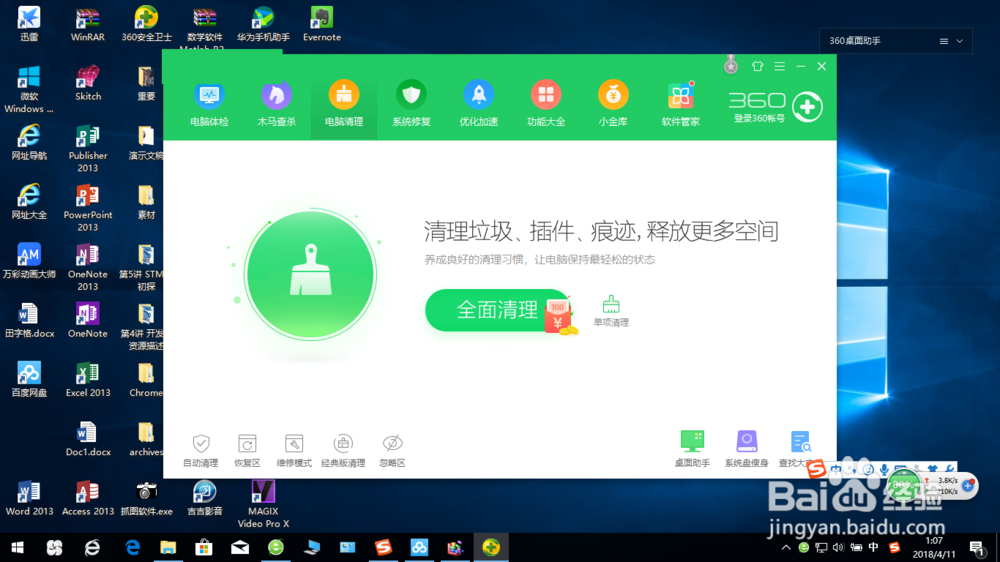Select 万彩动画大师 desktop shortcut
The width and height of the screenshot is (1000, 562).
[29, 262]
